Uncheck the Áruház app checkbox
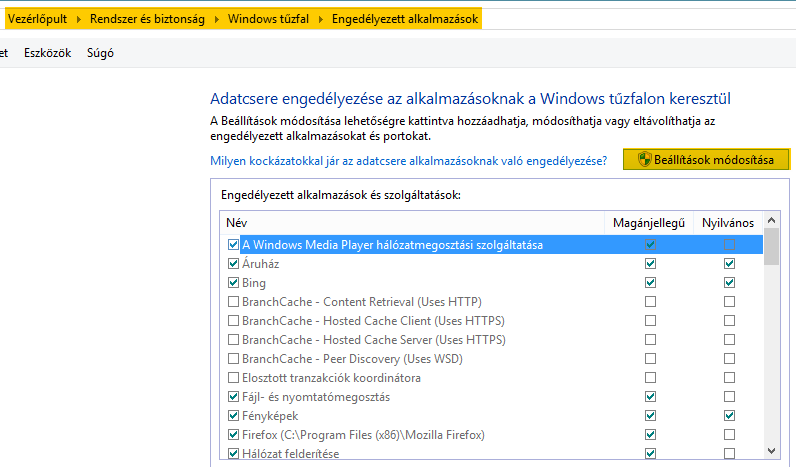 (x=234, y=264)
